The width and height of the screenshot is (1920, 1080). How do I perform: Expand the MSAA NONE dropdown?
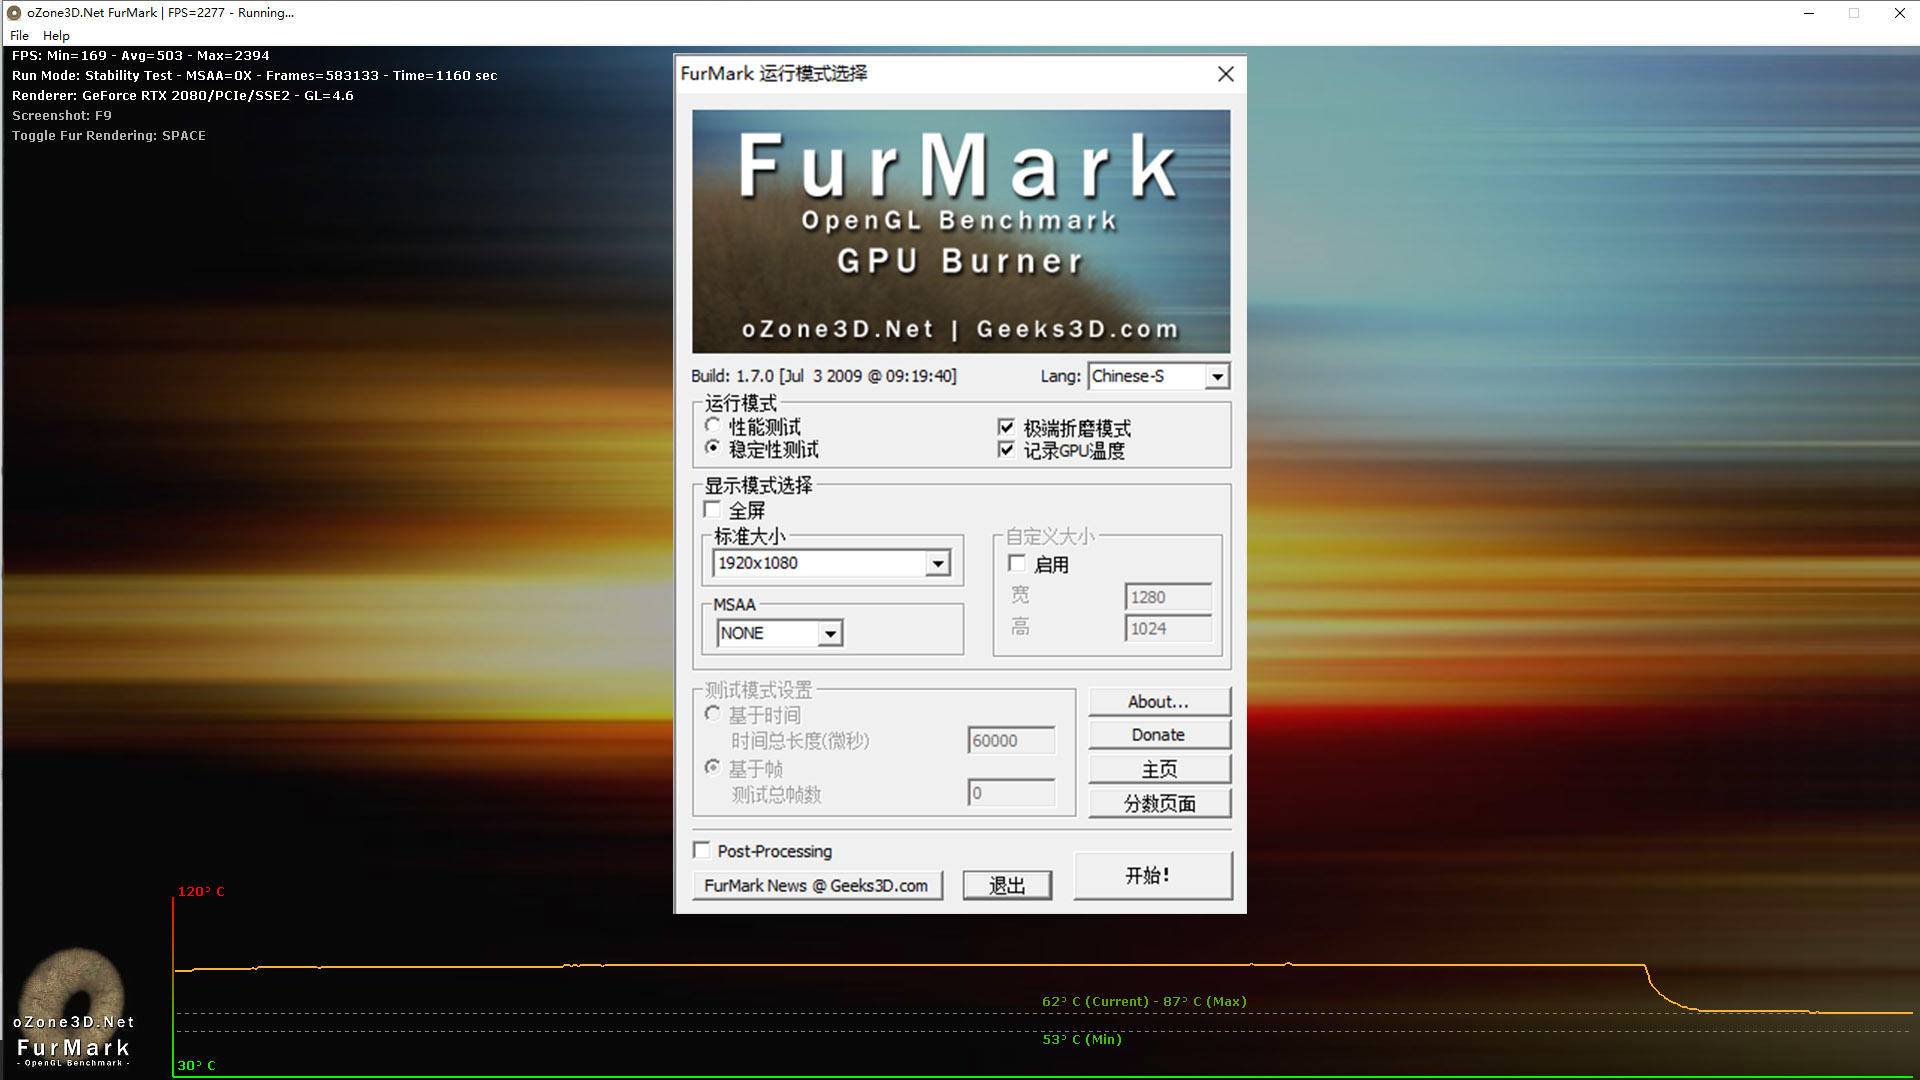tap(829, 633)
